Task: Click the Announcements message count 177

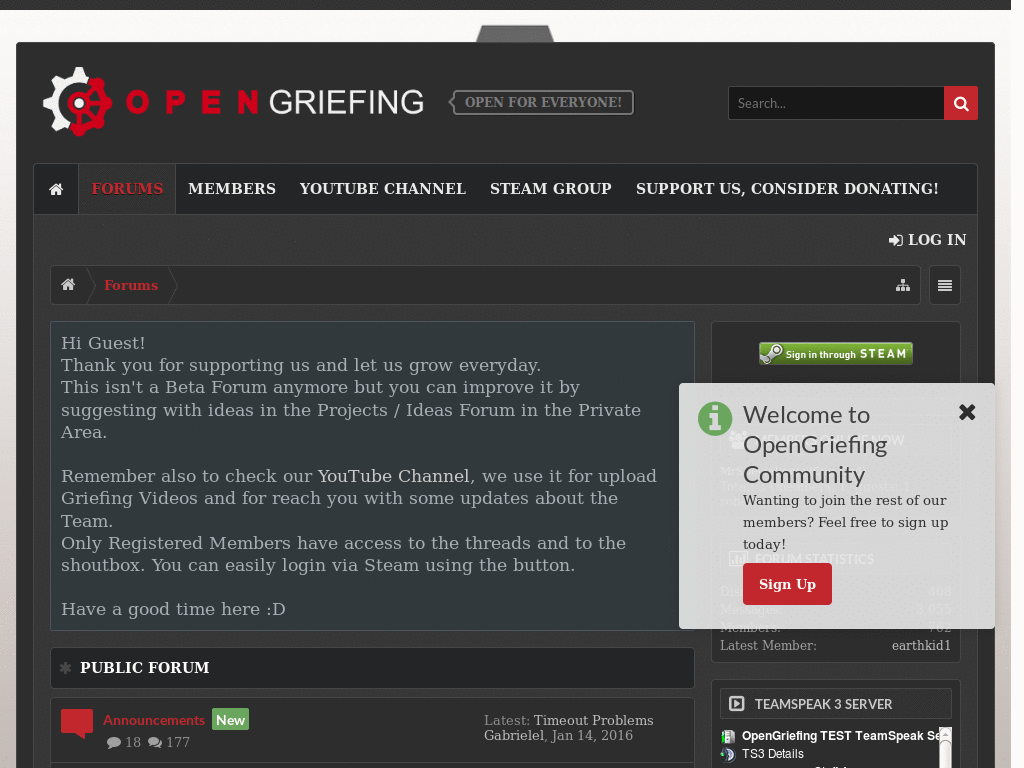Action: click(x=168, y=743)
